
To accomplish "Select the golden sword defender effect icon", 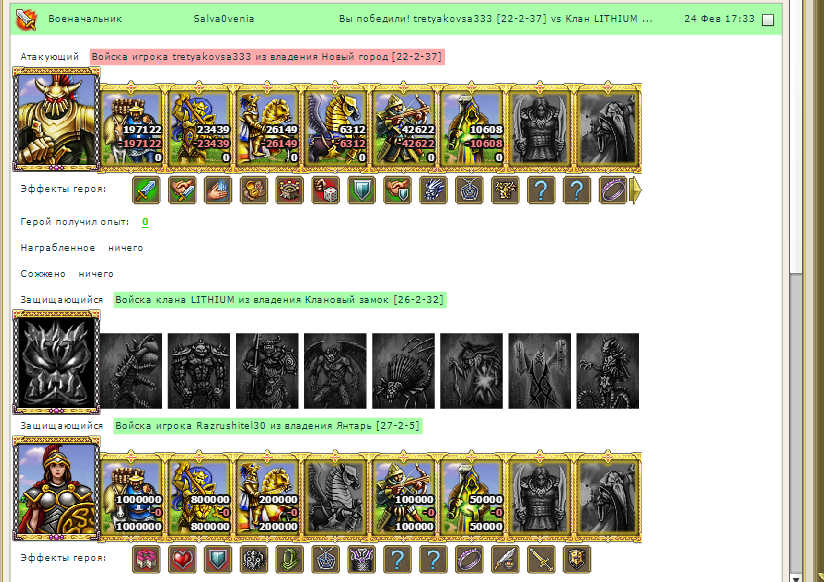I will [541, 559].
